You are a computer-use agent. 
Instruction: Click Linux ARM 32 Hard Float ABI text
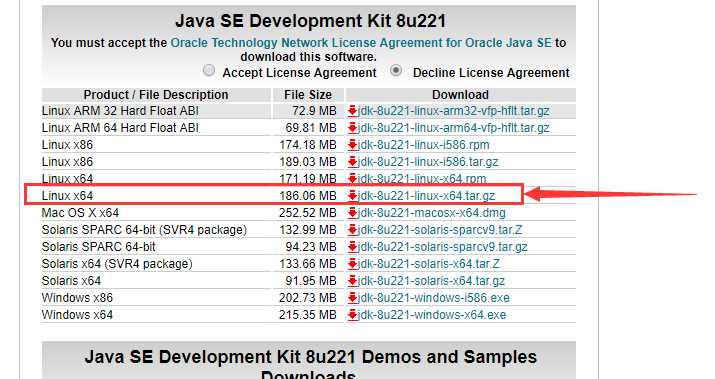point(120,111)
